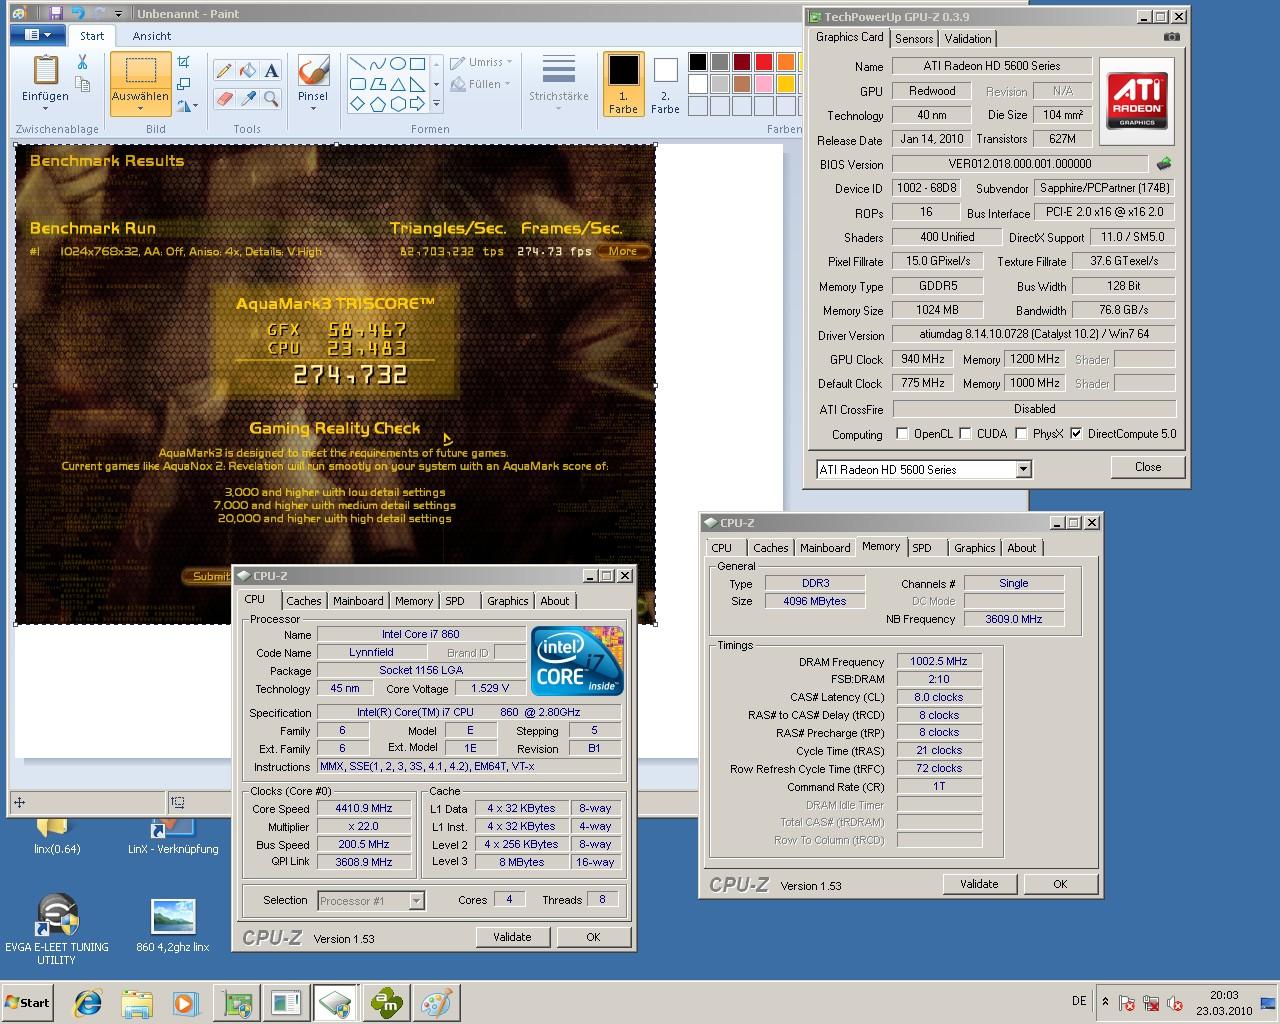Click OK in the CPU-Z processor window
The height and width of the screenshot is (1024, 1280).
click(x=593, y=937)
